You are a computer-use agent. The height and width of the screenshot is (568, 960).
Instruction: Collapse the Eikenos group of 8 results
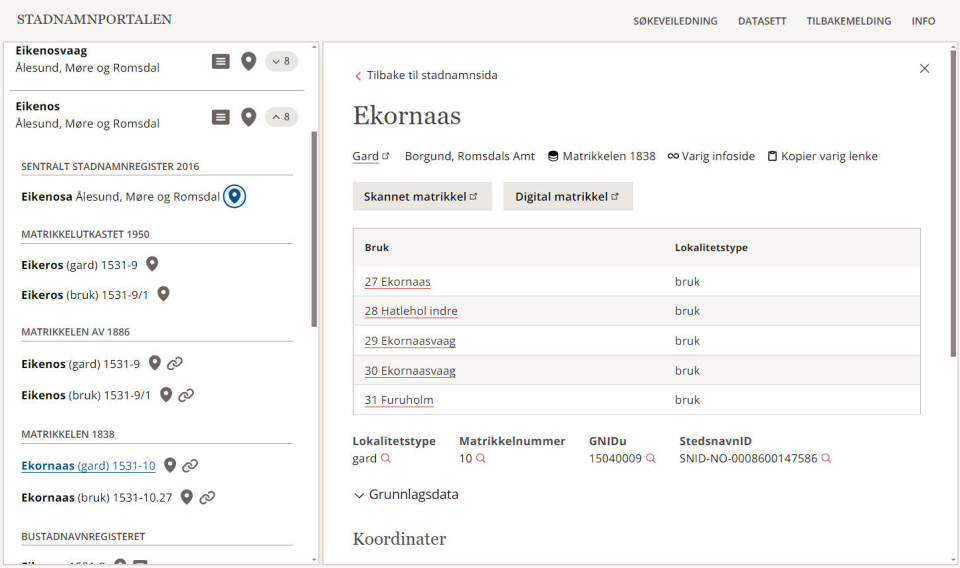pos(281,117)
